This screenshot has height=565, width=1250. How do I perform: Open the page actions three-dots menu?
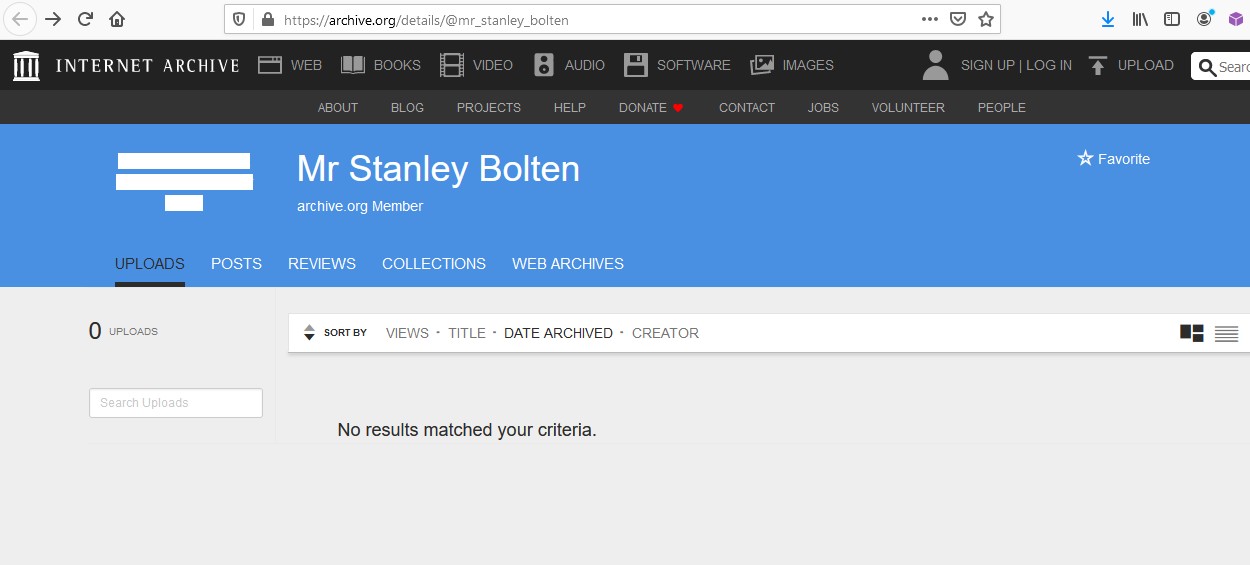click(x=930, y=19)
